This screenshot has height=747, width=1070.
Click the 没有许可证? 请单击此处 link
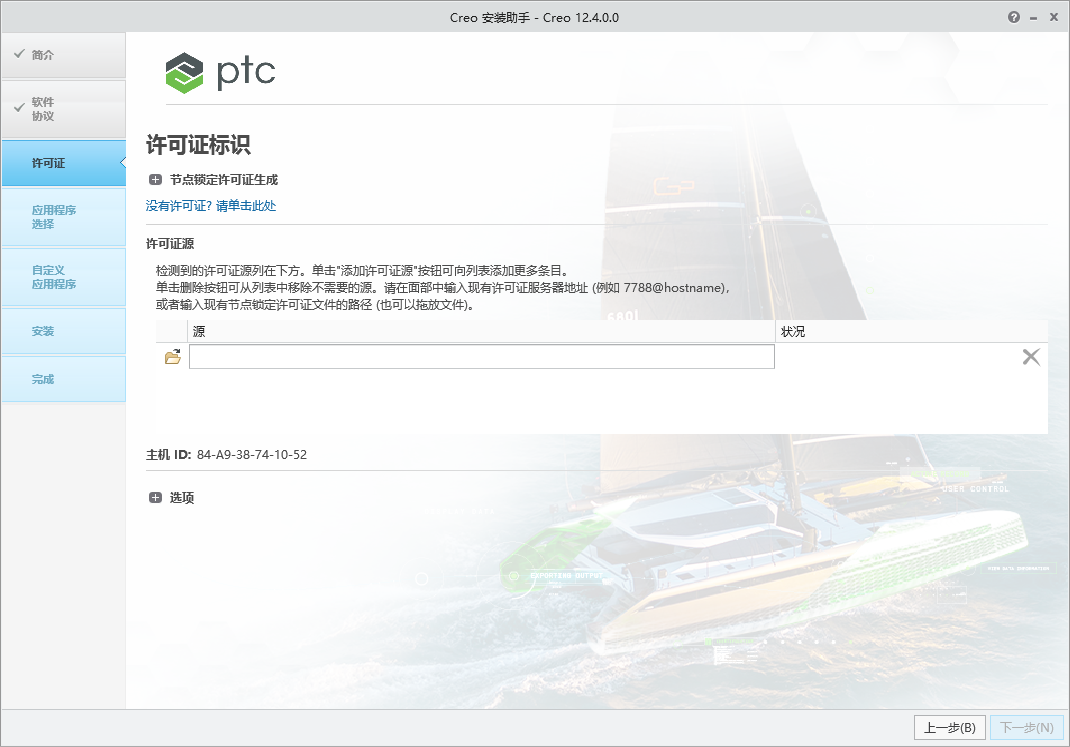[x=211, y=205]
